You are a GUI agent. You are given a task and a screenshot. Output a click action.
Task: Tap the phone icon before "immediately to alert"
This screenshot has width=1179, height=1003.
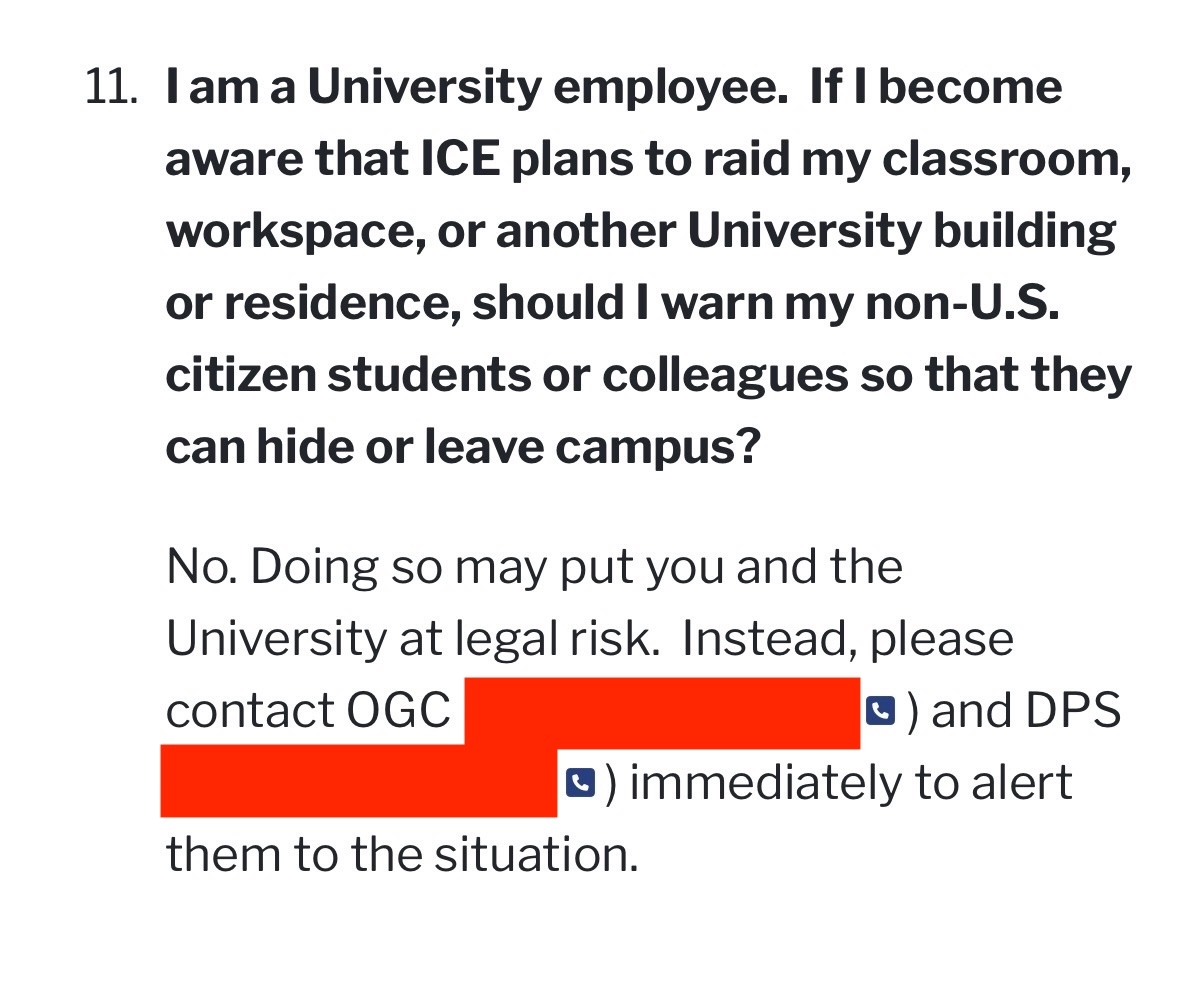tap(580, 783)
